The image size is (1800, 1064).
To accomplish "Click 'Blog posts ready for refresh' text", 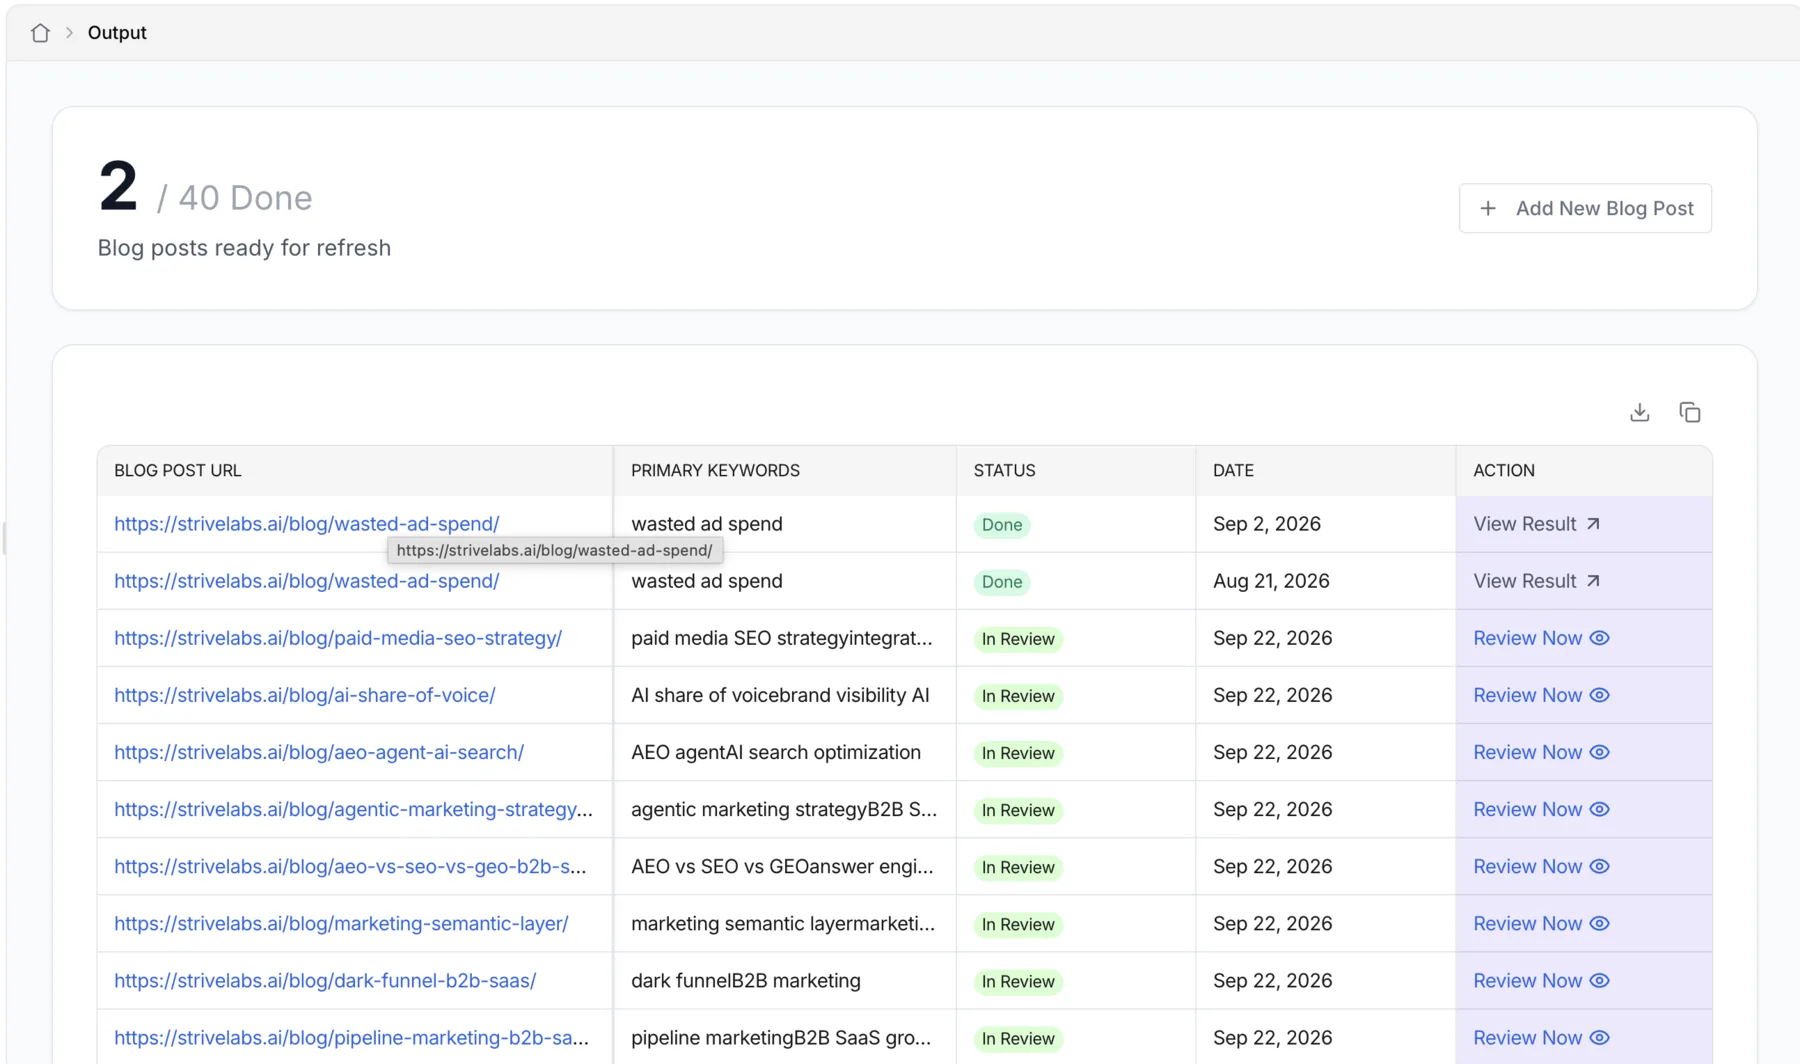I will (x=244, y=248).
